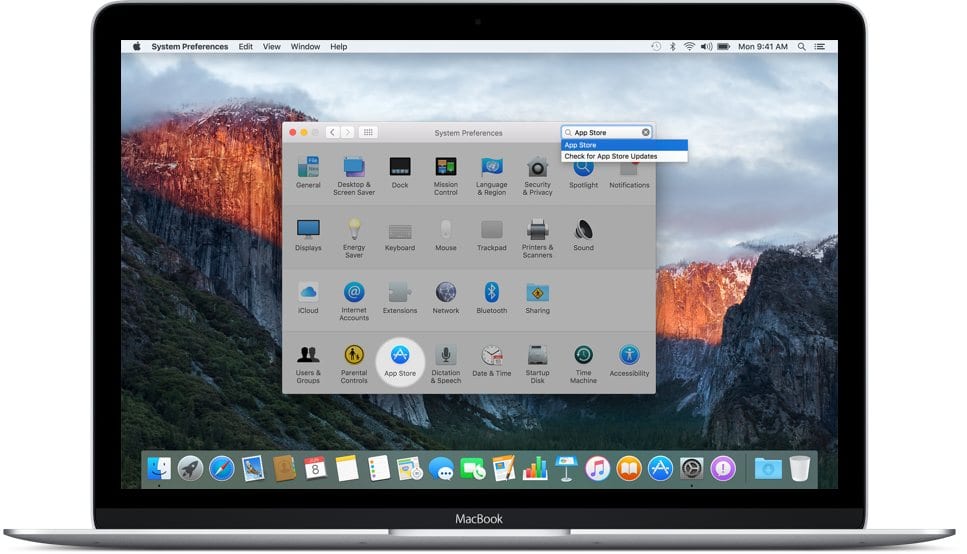Open Date & Time preferences

pyautogui.click(x=492, y=361)
